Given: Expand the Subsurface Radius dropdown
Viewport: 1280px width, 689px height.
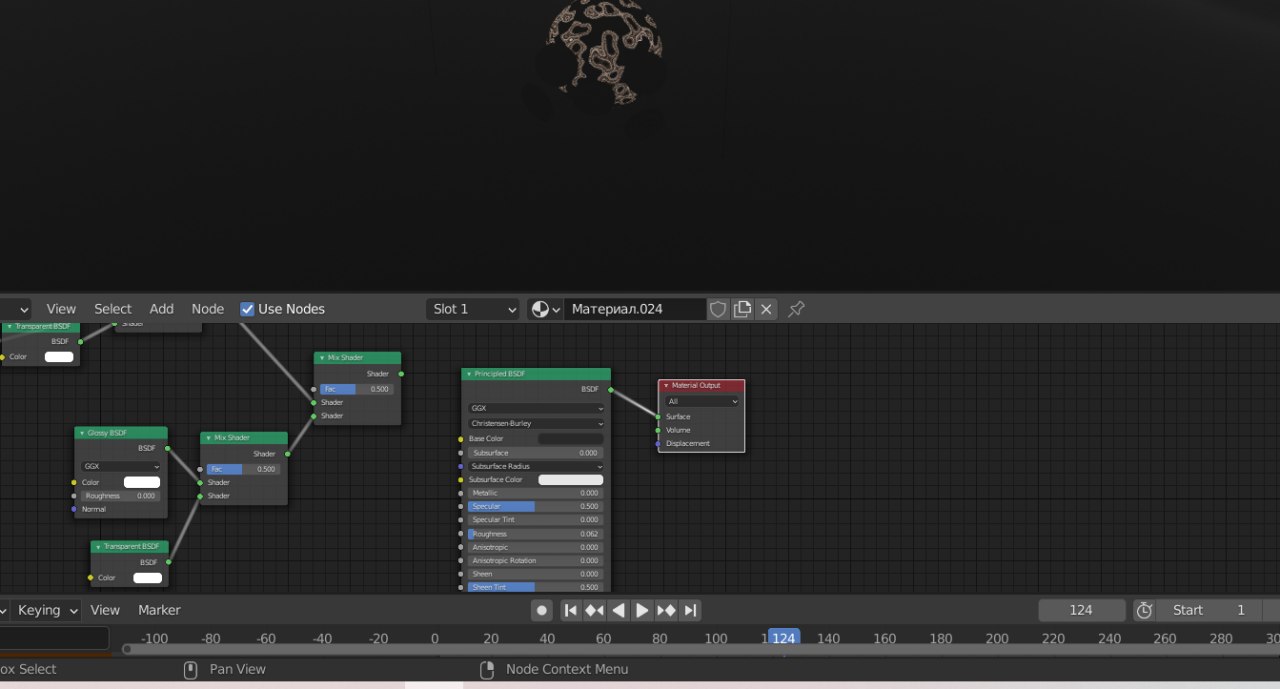Looking at the screenshot, I should (x=537, y=466).
